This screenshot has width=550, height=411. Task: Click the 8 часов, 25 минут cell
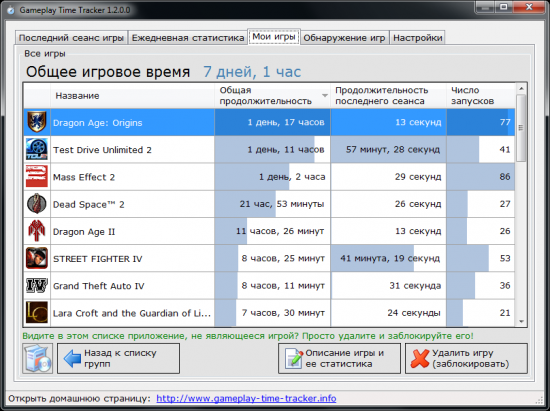tap(272, 258)
